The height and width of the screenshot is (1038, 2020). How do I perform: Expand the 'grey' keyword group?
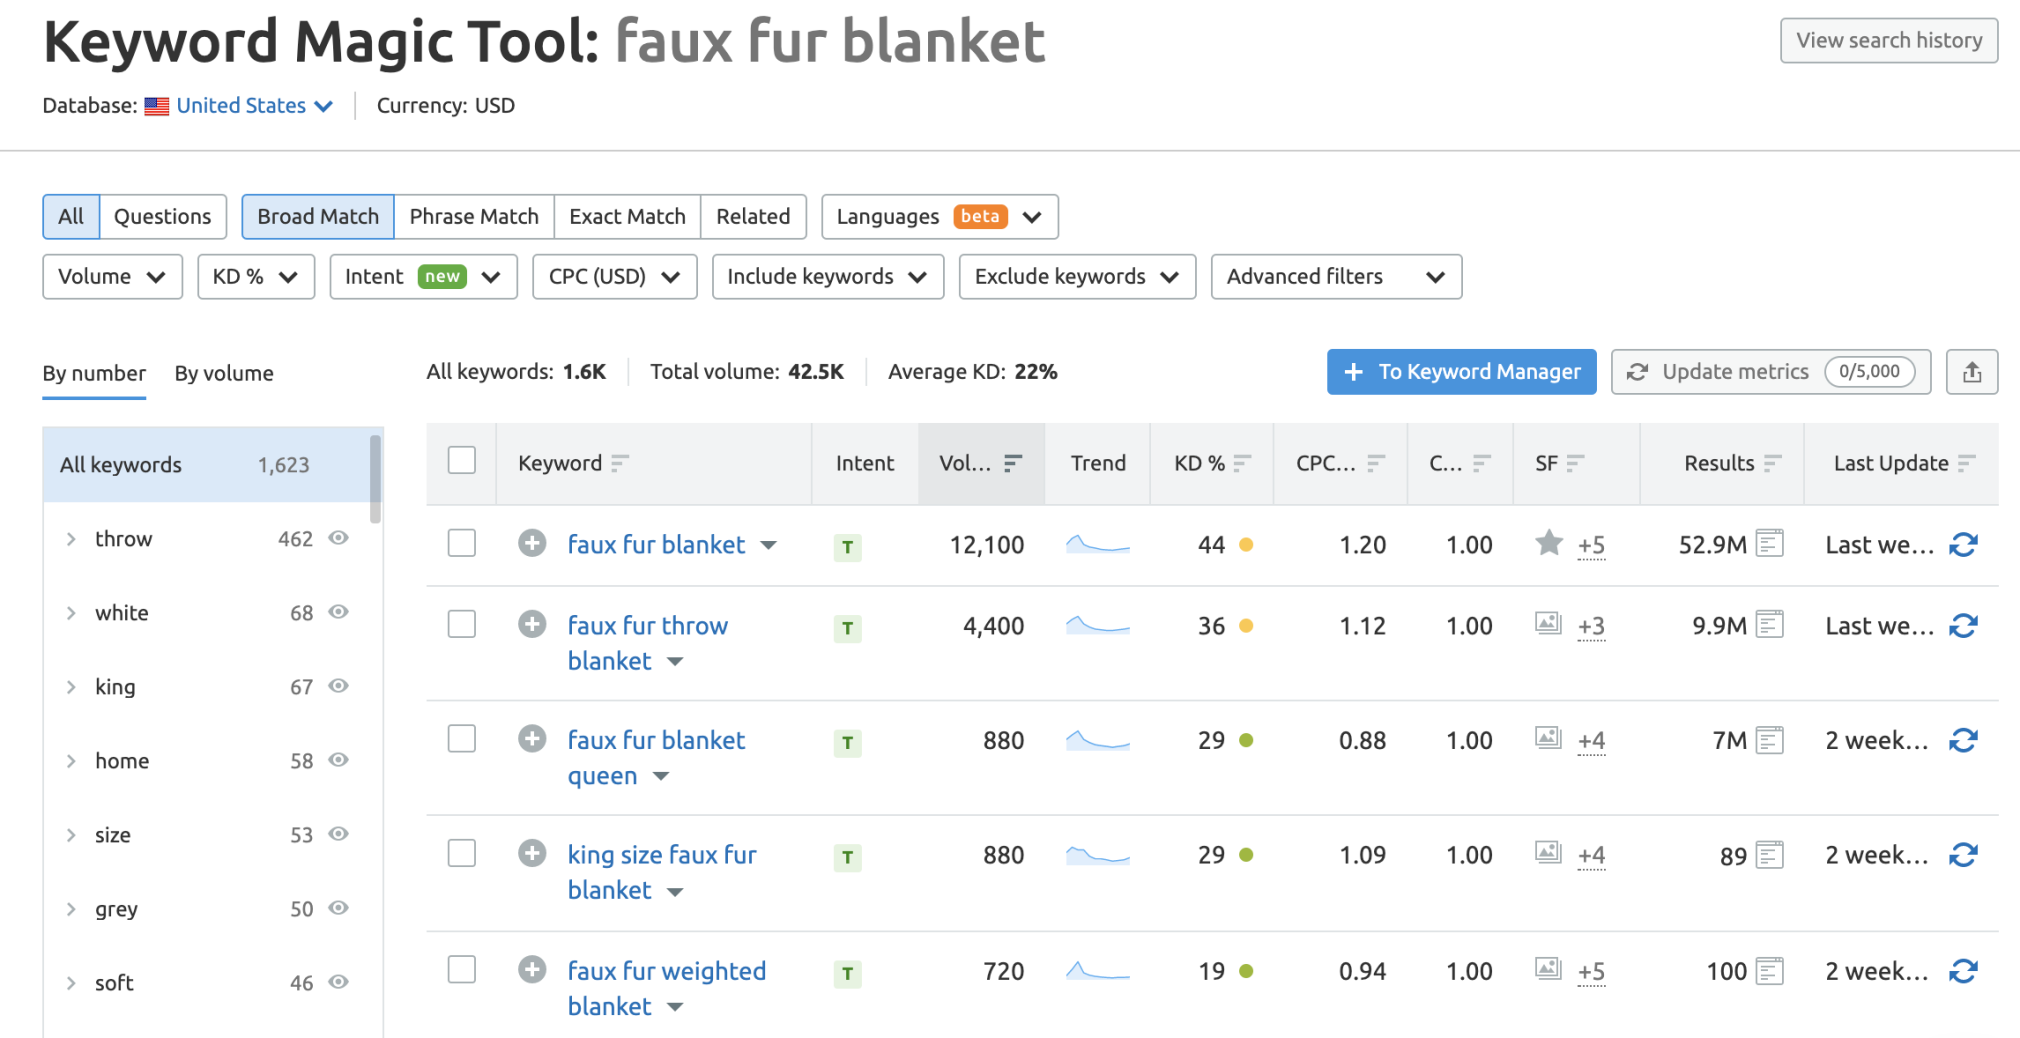[x=71, y=909]
